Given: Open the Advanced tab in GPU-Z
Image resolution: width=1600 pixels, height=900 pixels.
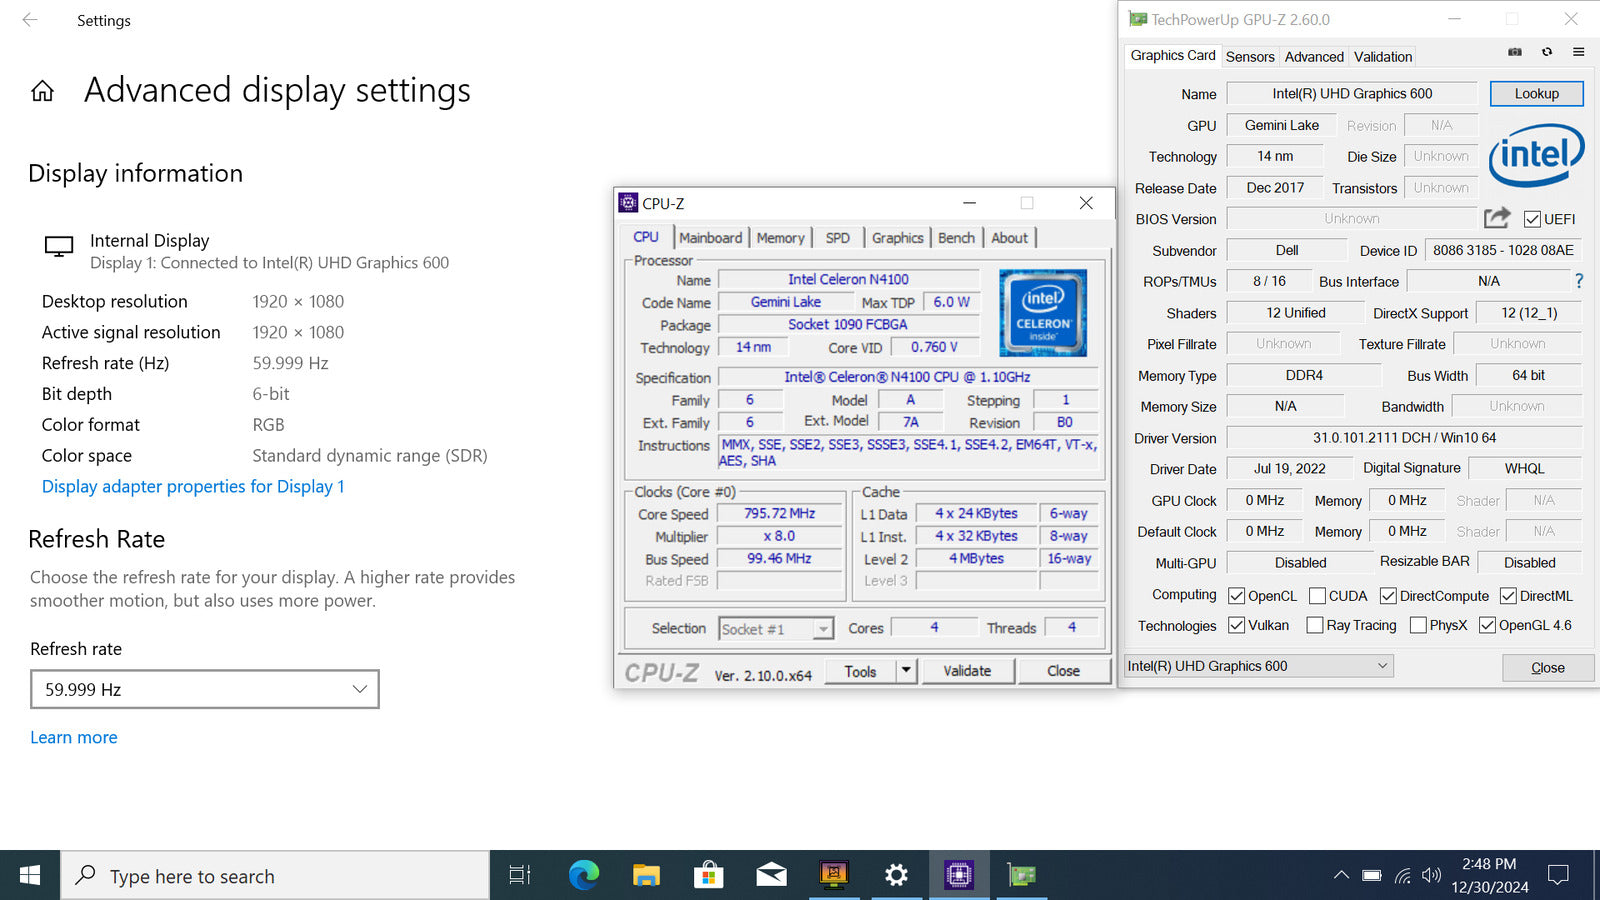Looking at the screenshot, I should tap(1314, 57).
